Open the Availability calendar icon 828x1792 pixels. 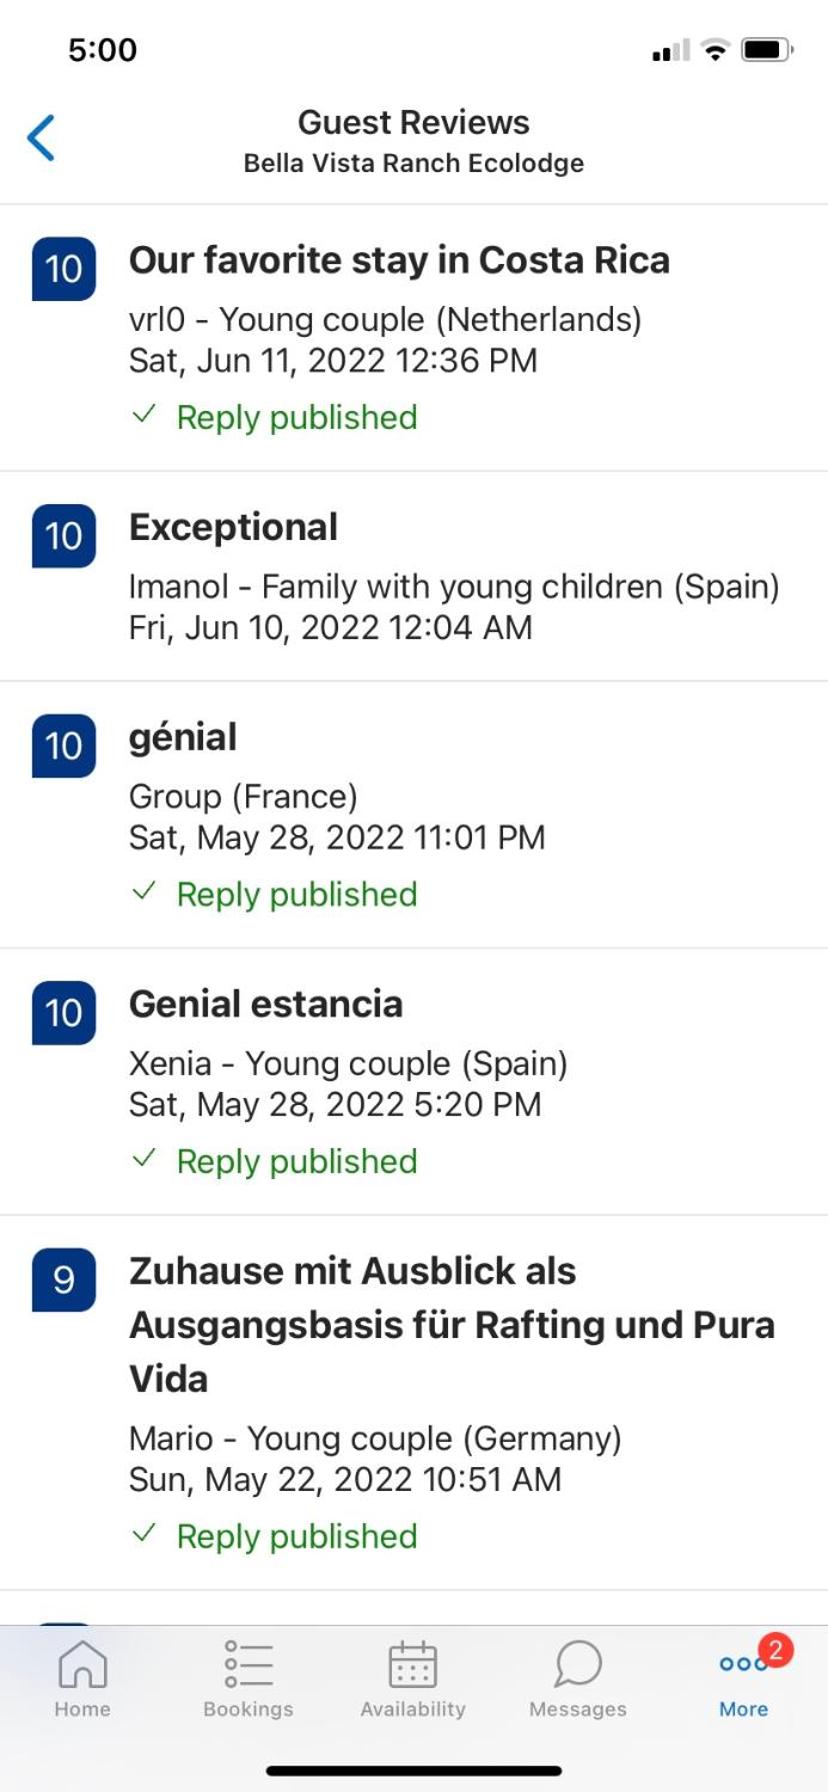pos(413,1665)
